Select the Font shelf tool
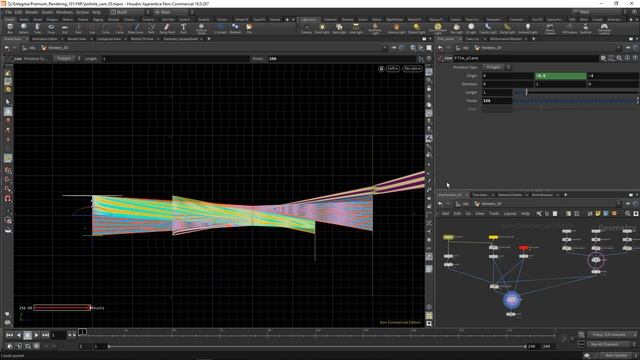 [183, 28]
